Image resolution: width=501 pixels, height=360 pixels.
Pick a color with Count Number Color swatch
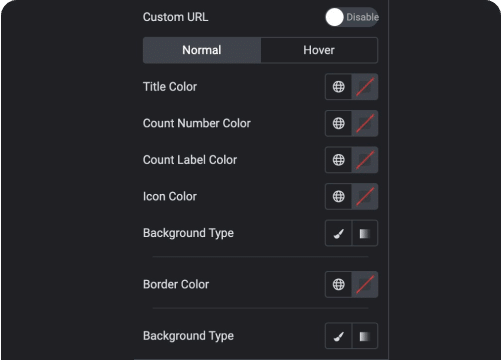[x=365, y=123]
